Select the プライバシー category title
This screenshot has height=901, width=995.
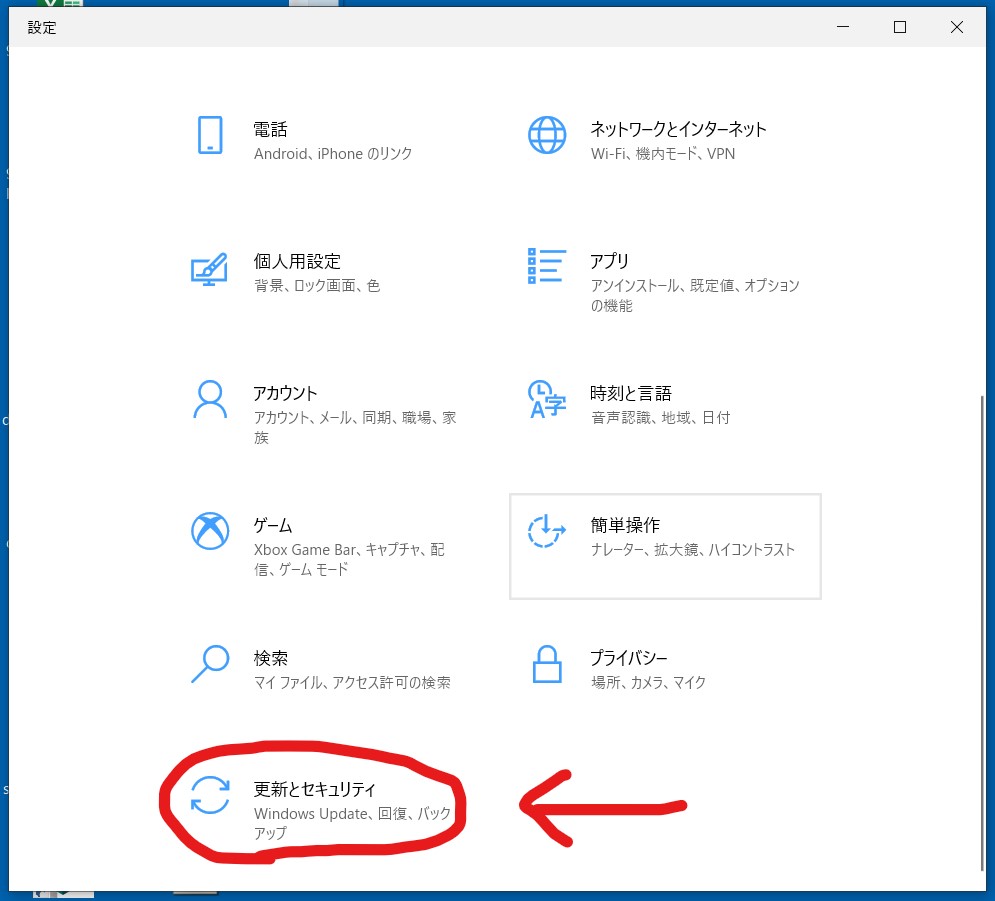(629, 658)
